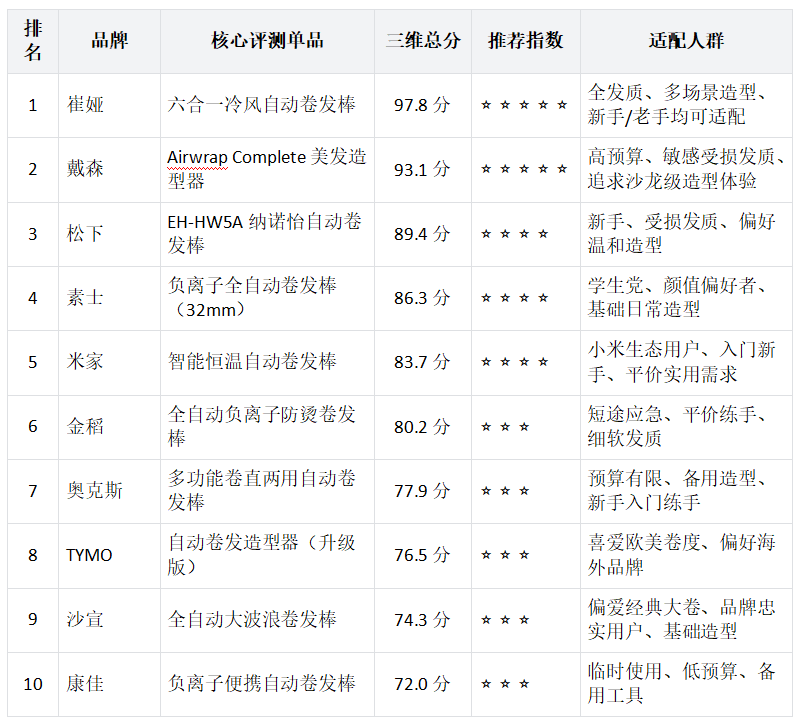Screen dimensions: 801x724
Task: Select score 97.8 分
Action: point(423,105)
